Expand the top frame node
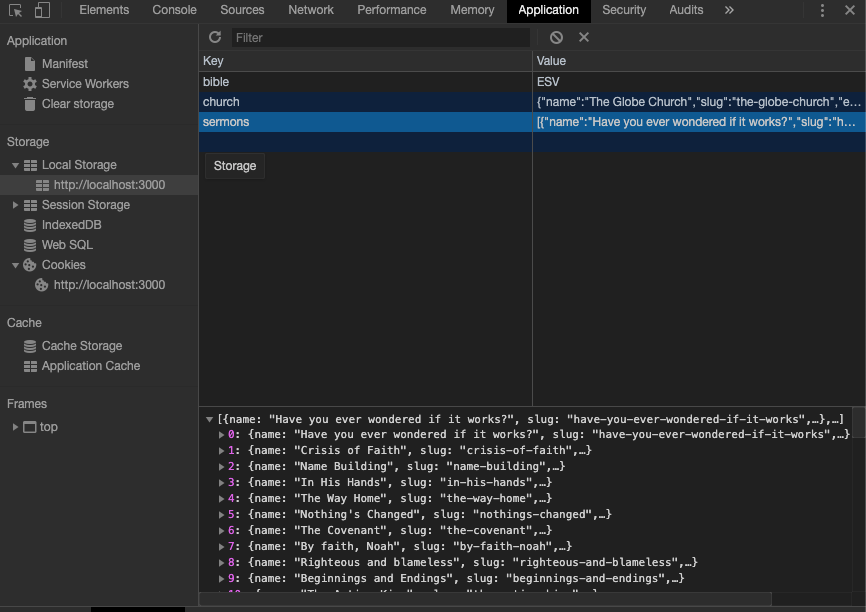This screenshot has height=612, width=866. click(15, 427)
